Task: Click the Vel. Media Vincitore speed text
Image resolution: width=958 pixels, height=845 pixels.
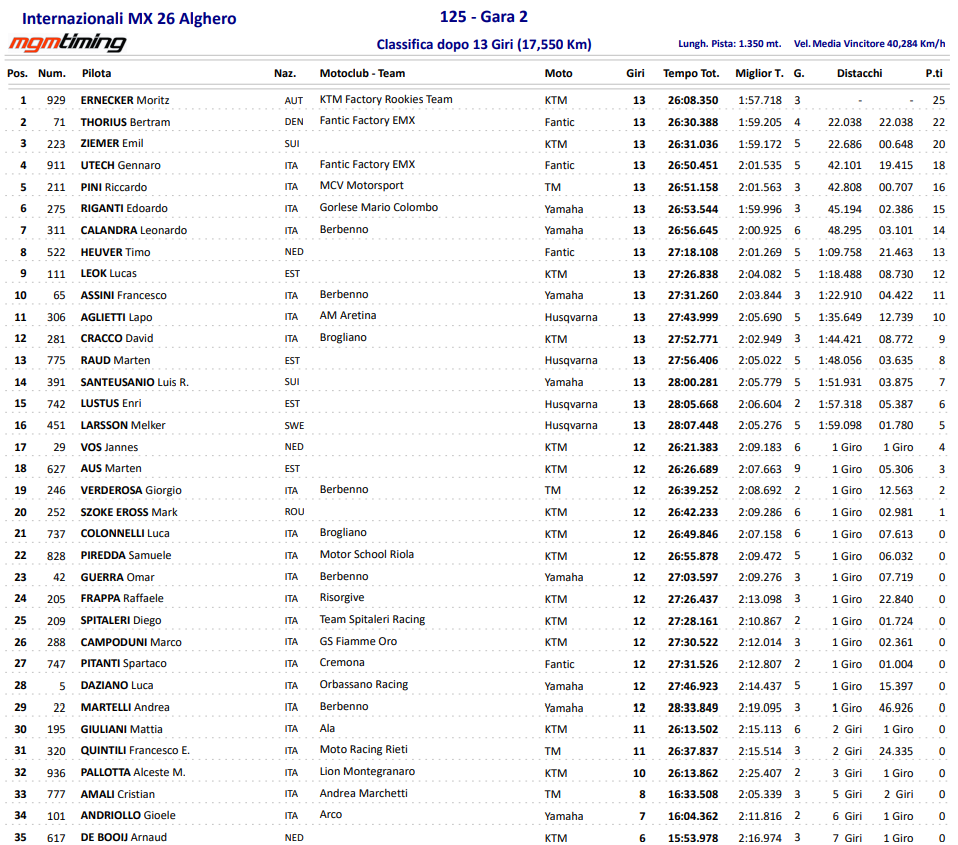Action: [x=869, y=44]
